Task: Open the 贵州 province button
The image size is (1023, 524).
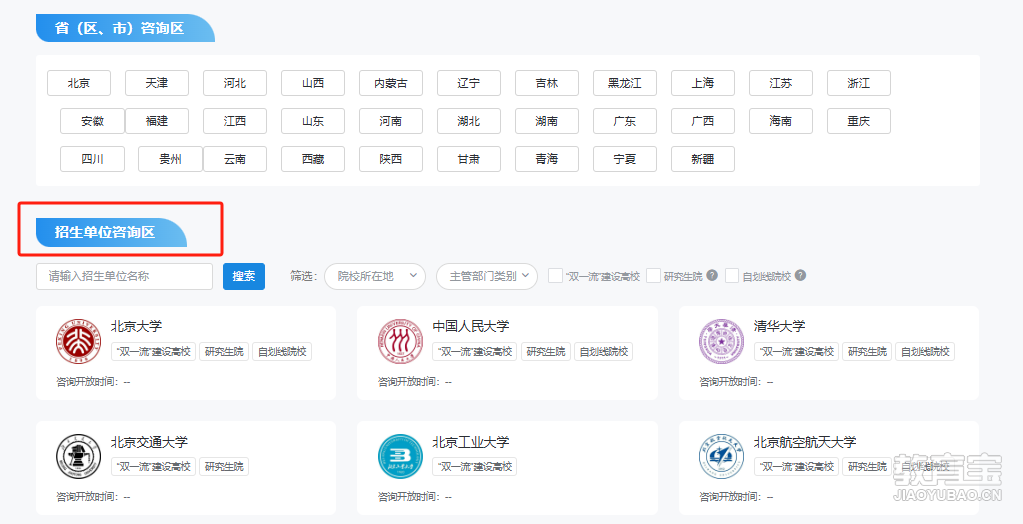Action: (x=170, y=159)
